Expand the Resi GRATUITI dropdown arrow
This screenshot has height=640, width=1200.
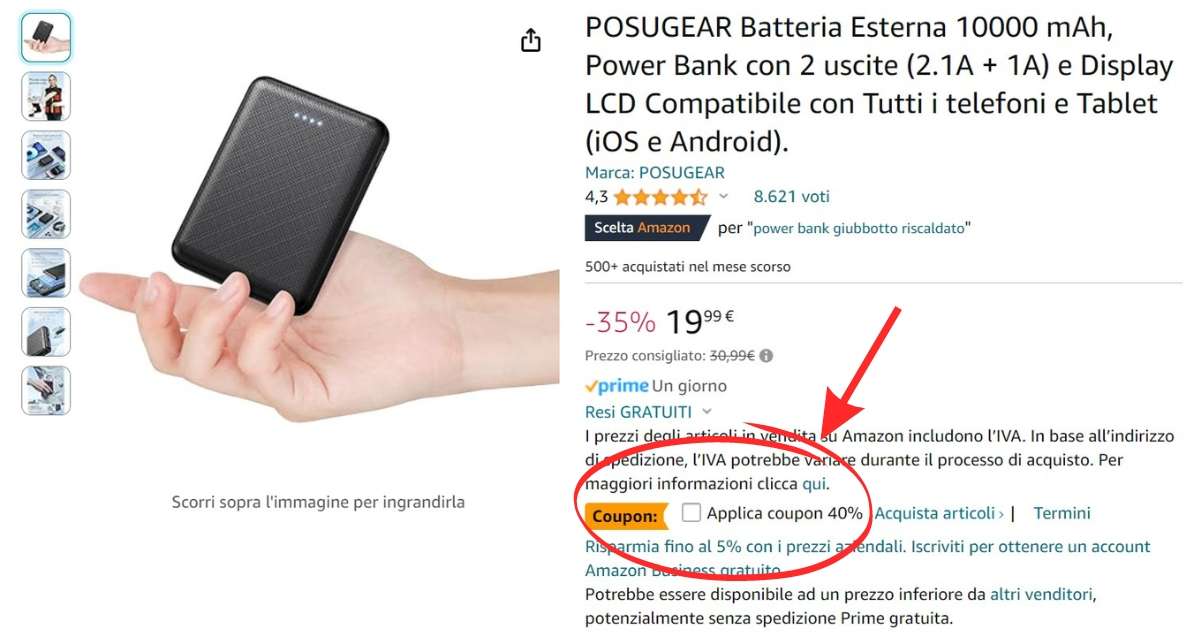tap(707, 412)
